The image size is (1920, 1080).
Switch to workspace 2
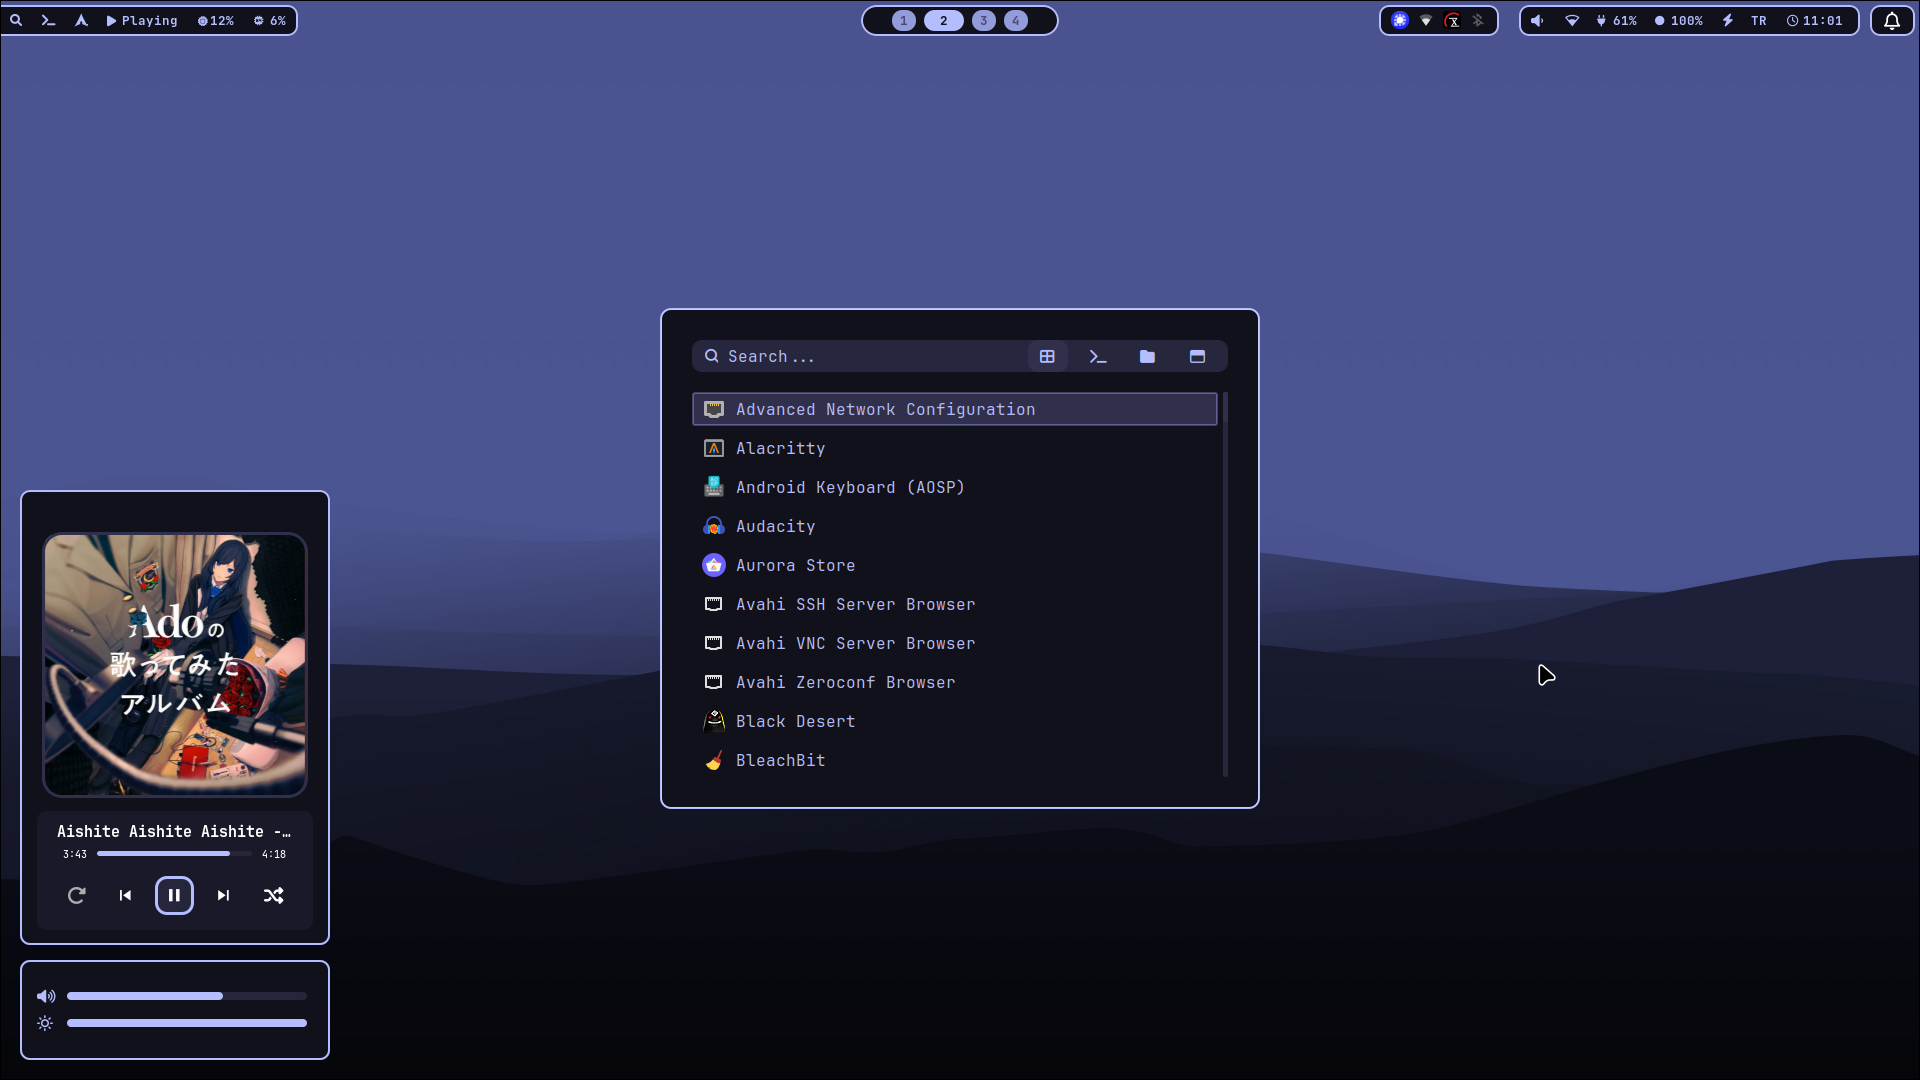[943, 20]
